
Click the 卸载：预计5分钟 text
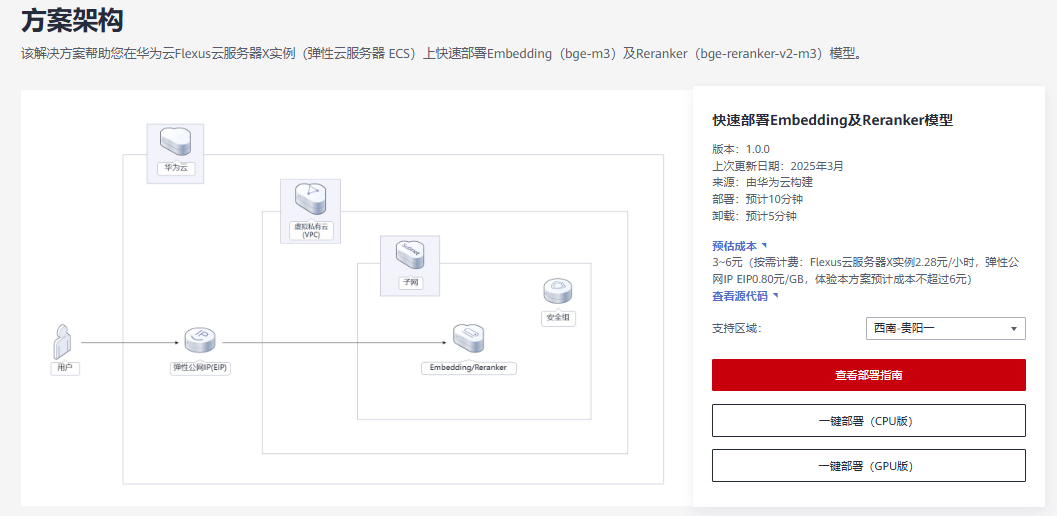click(x=754, y=217)
